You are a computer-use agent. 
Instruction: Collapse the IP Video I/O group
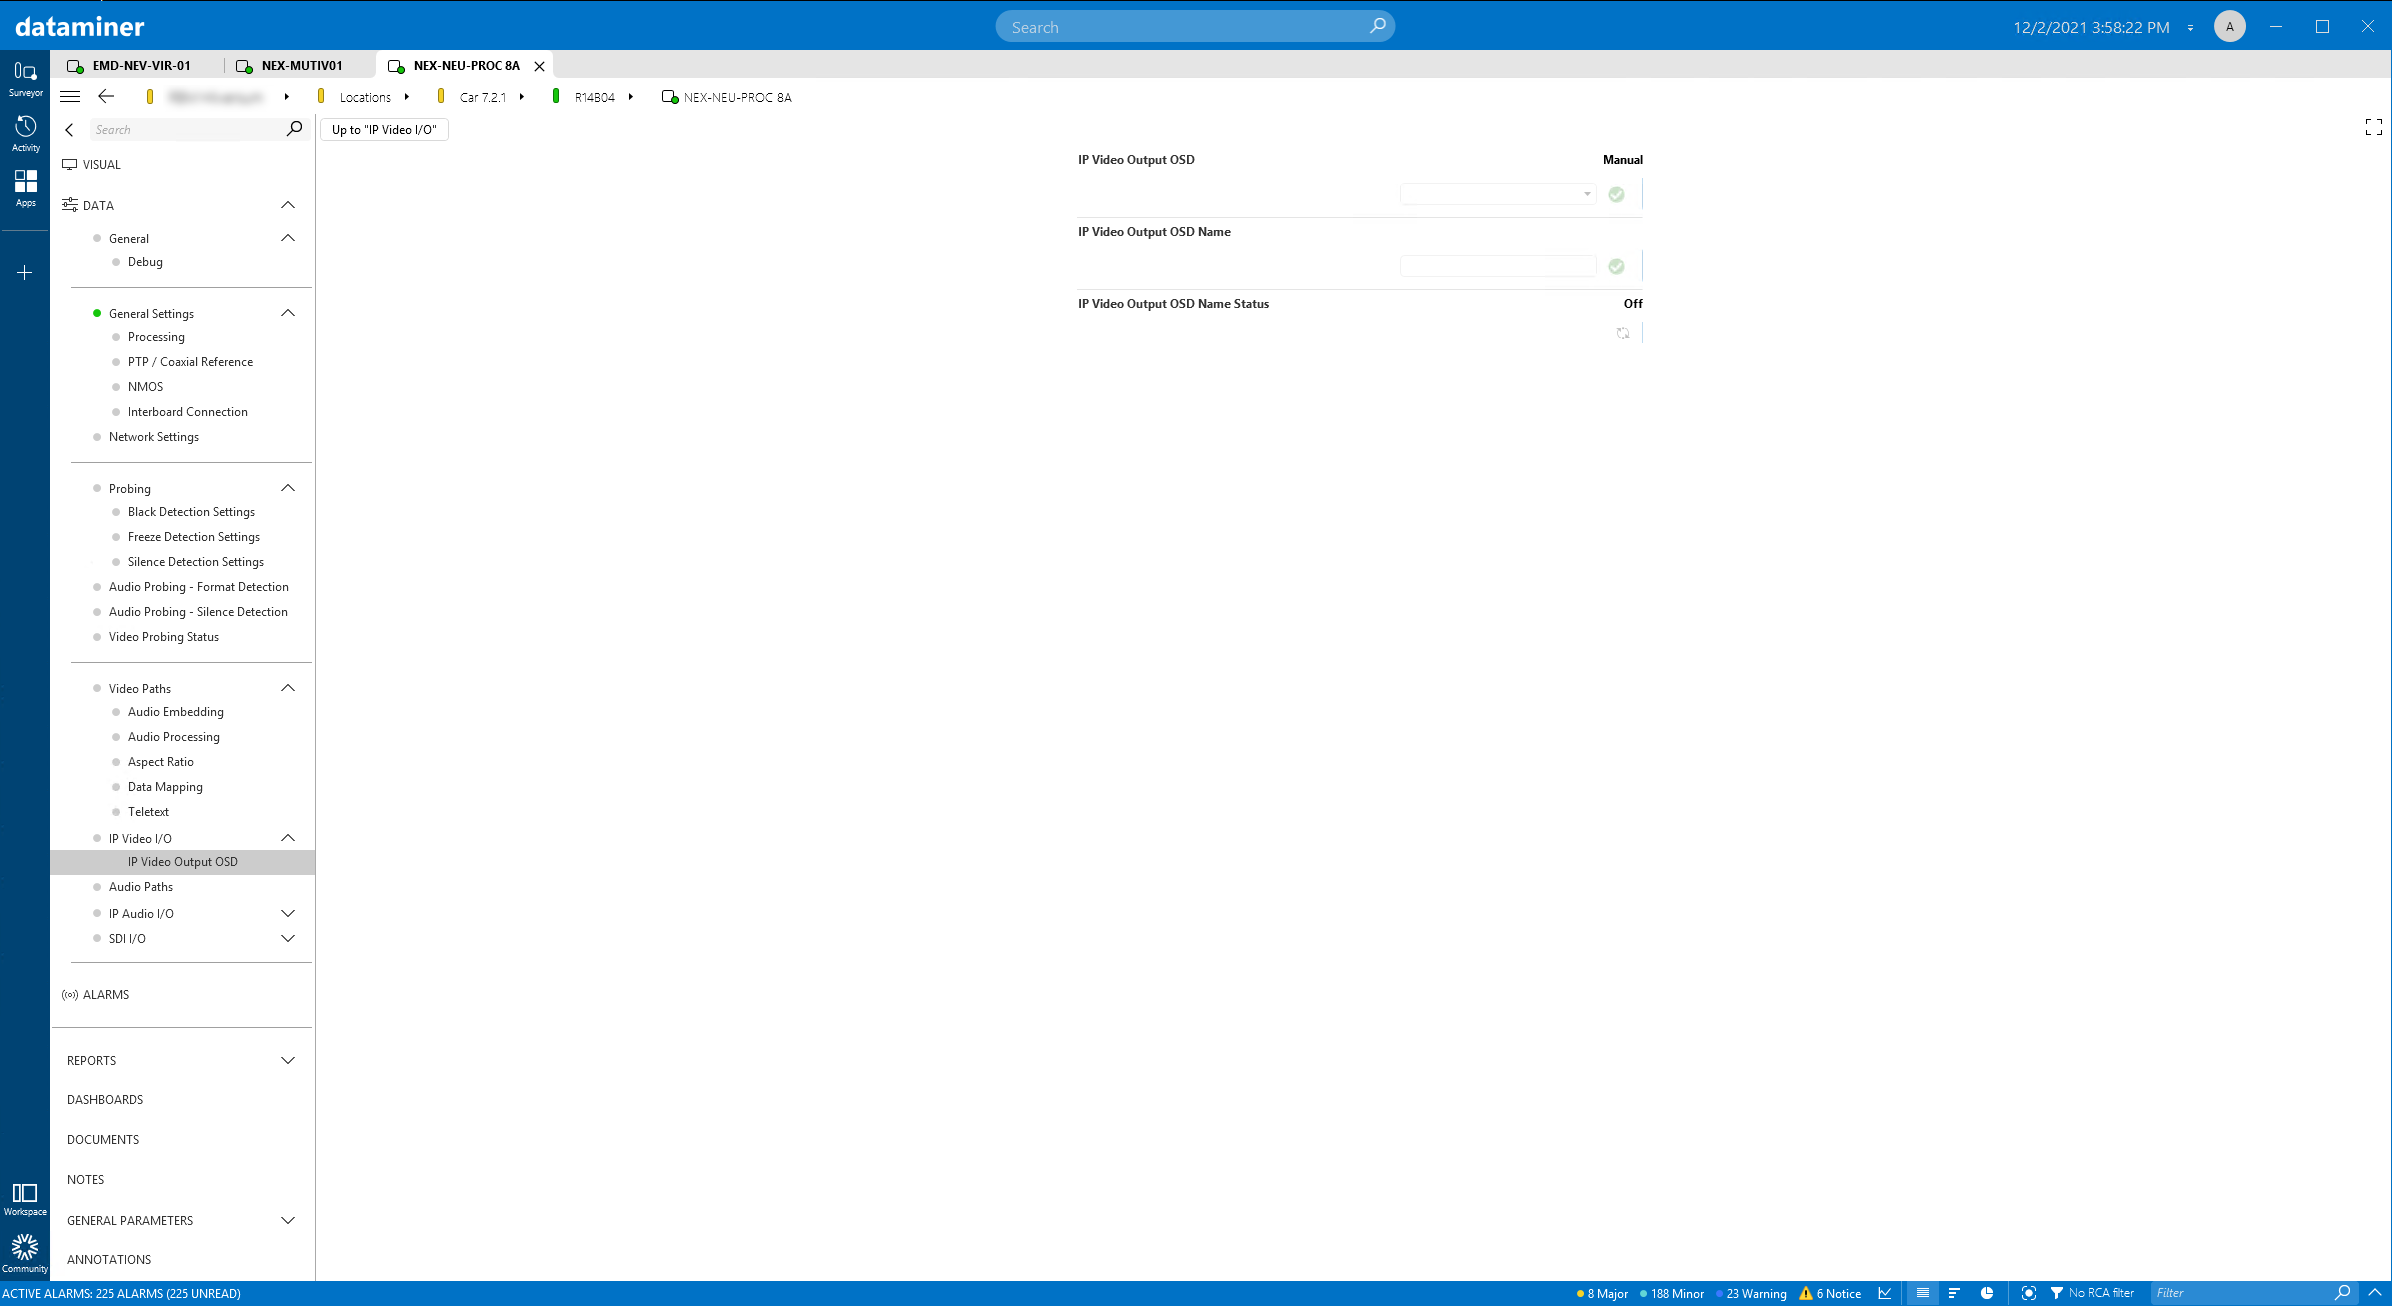[x=288, y=838]
